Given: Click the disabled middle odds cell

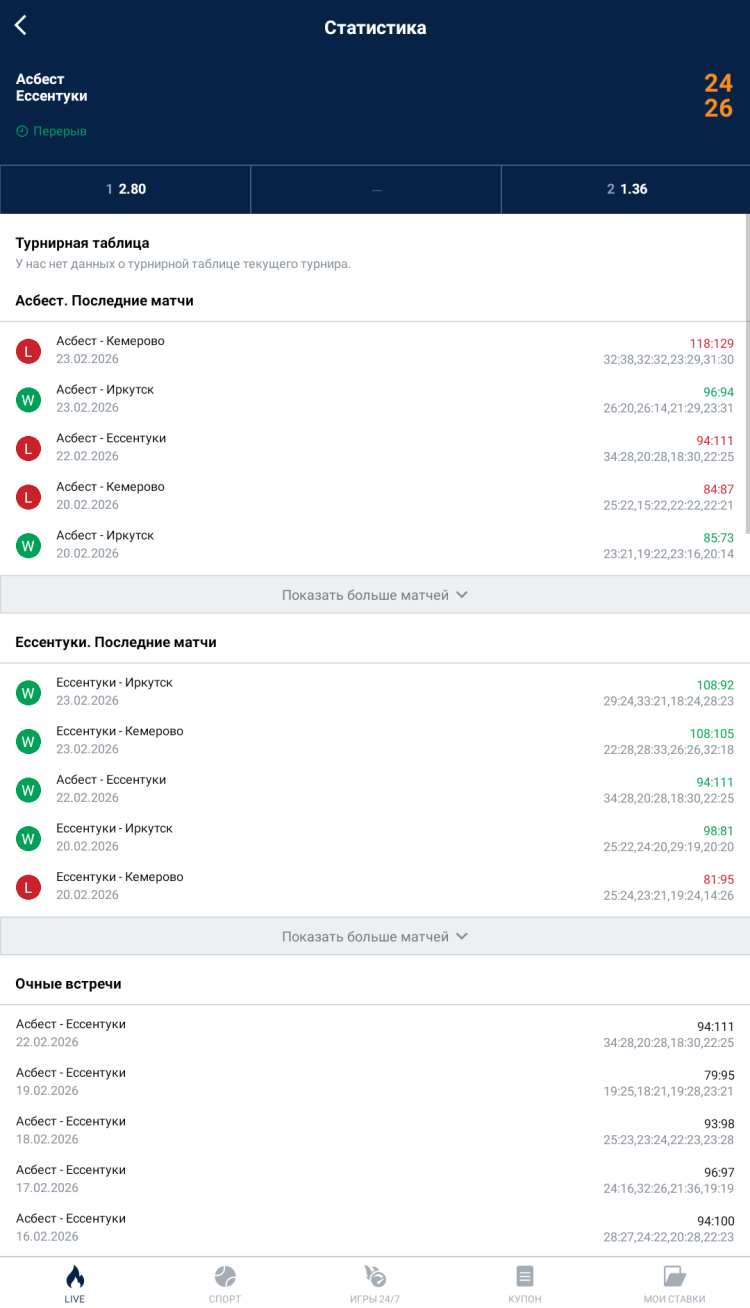Looking at the screenshot, I should pos(375,189).
